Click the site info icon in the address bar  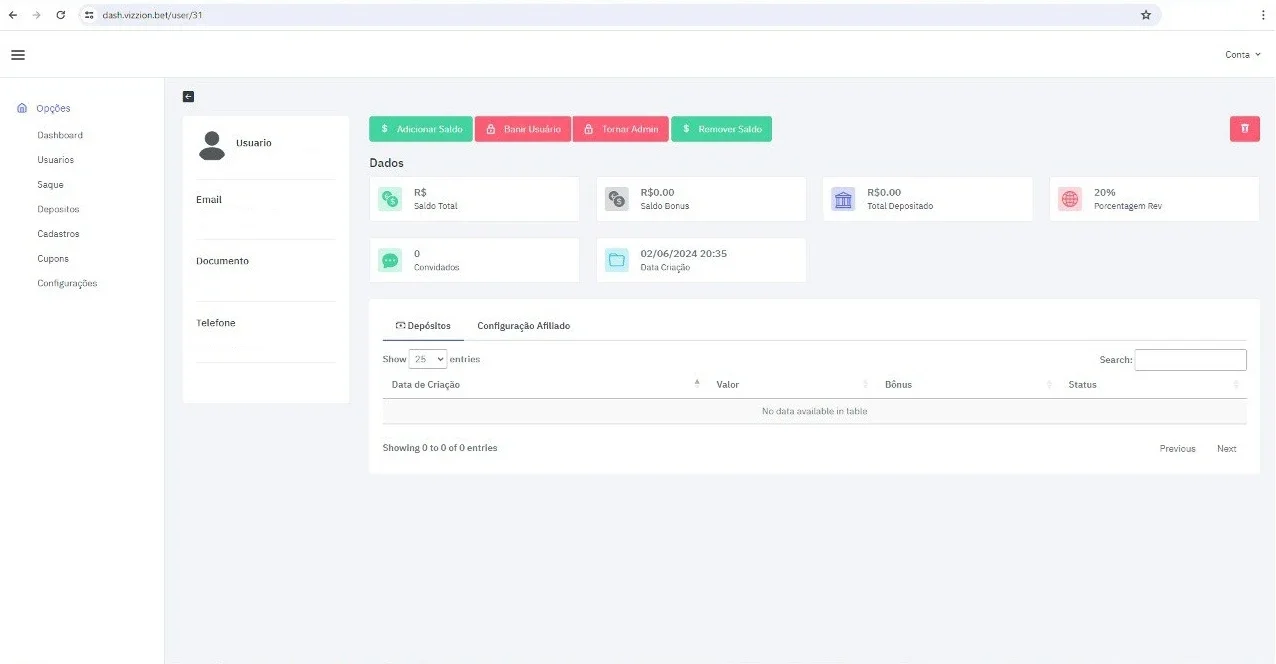89,15
